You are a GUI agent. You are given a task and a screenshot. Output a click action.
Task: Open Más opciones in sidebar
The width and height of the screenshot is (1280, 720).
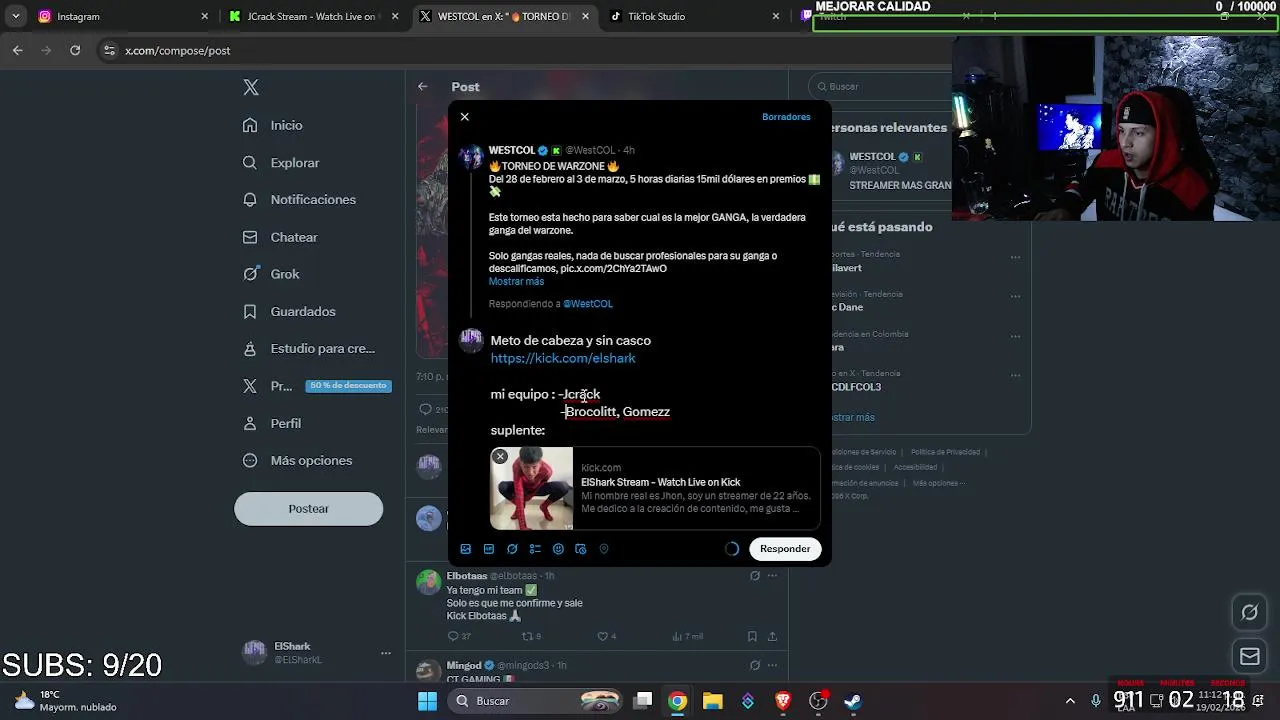pos(297,460)
